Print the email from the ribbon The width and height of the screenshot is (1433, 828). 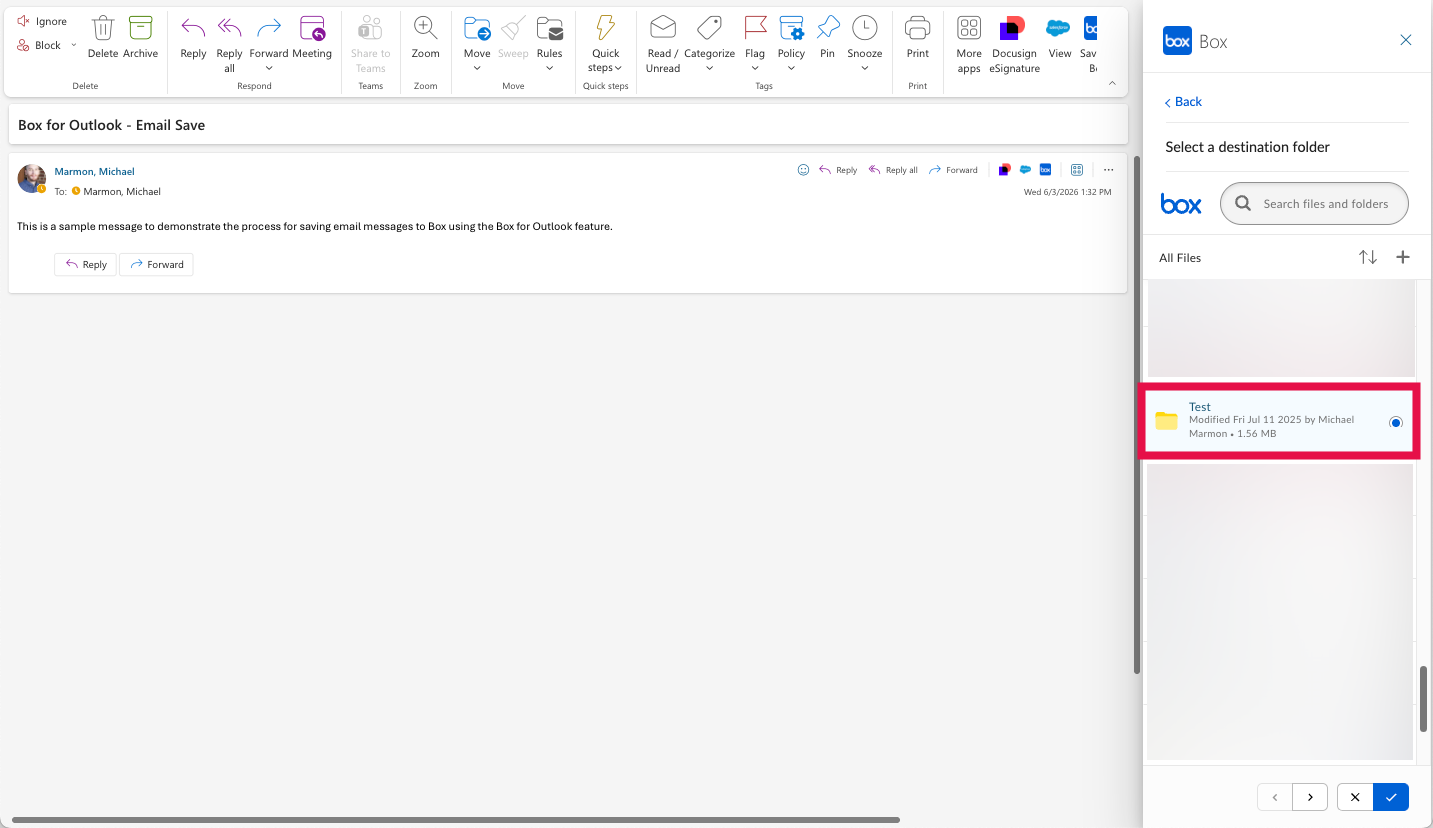[x=917, y=37]
